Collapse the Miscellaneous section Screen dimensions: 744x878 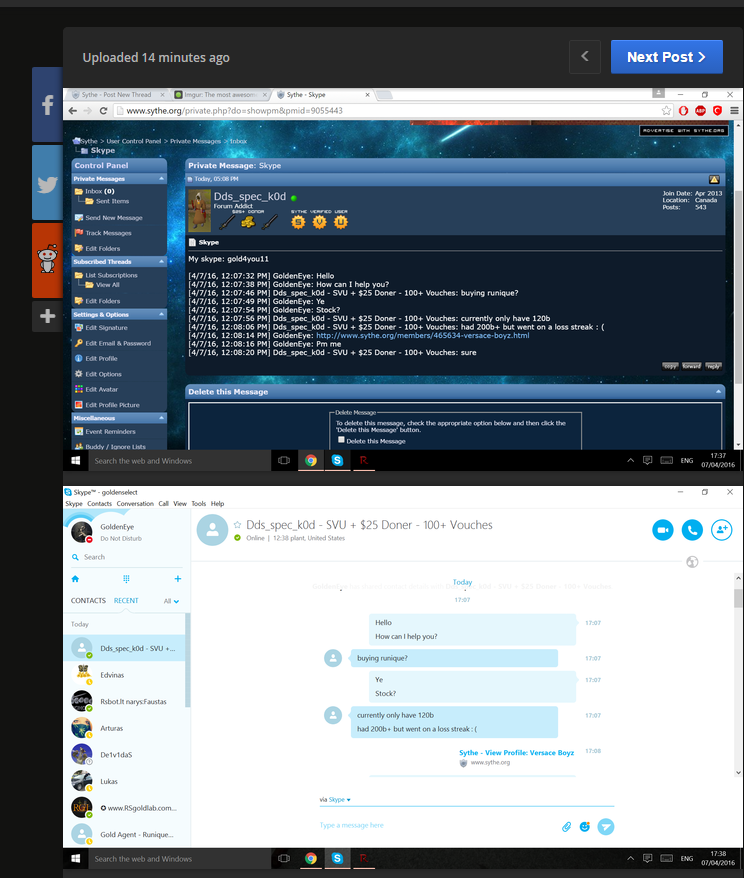click(162, 418)
